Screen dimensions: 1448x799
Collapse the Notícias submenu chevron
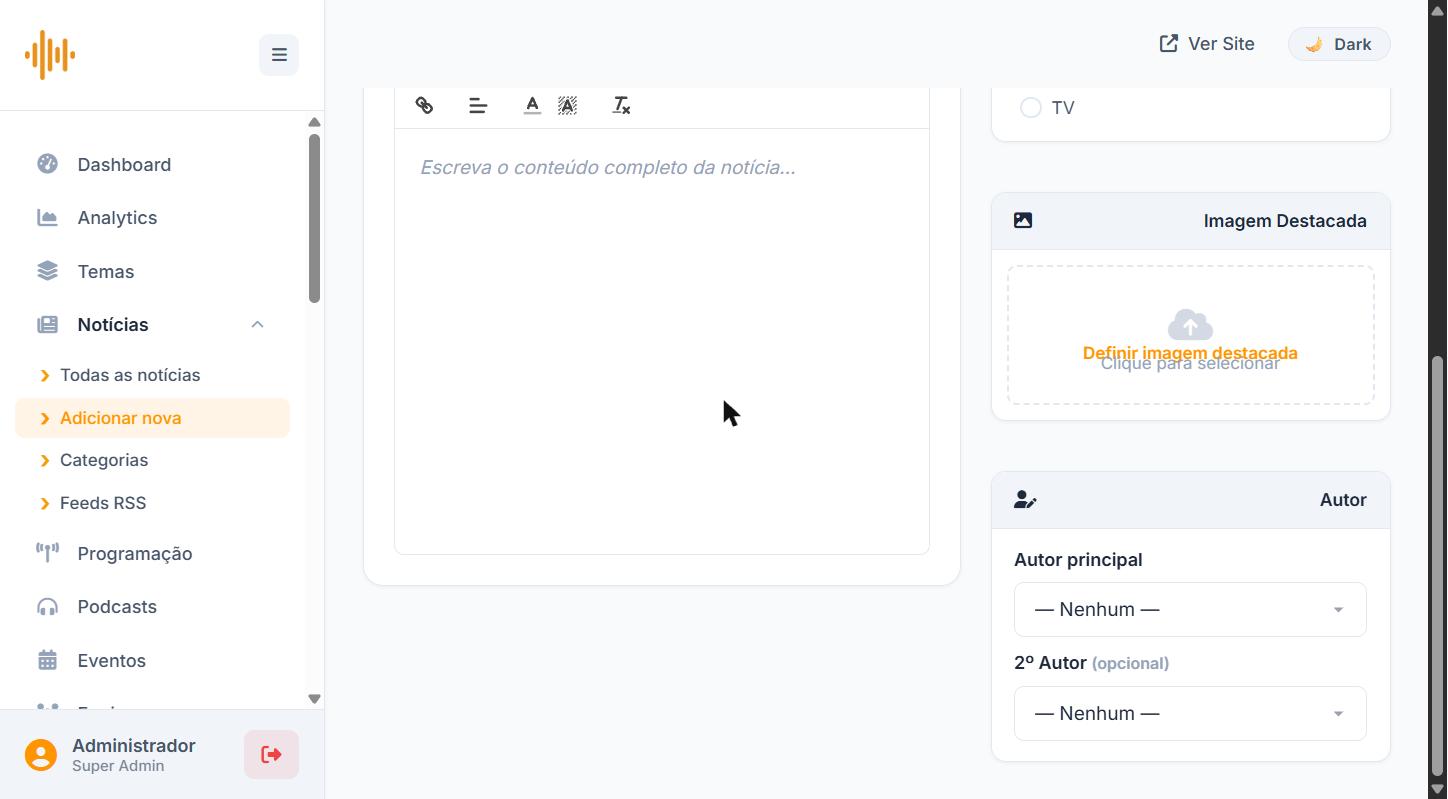click(257, 325)
